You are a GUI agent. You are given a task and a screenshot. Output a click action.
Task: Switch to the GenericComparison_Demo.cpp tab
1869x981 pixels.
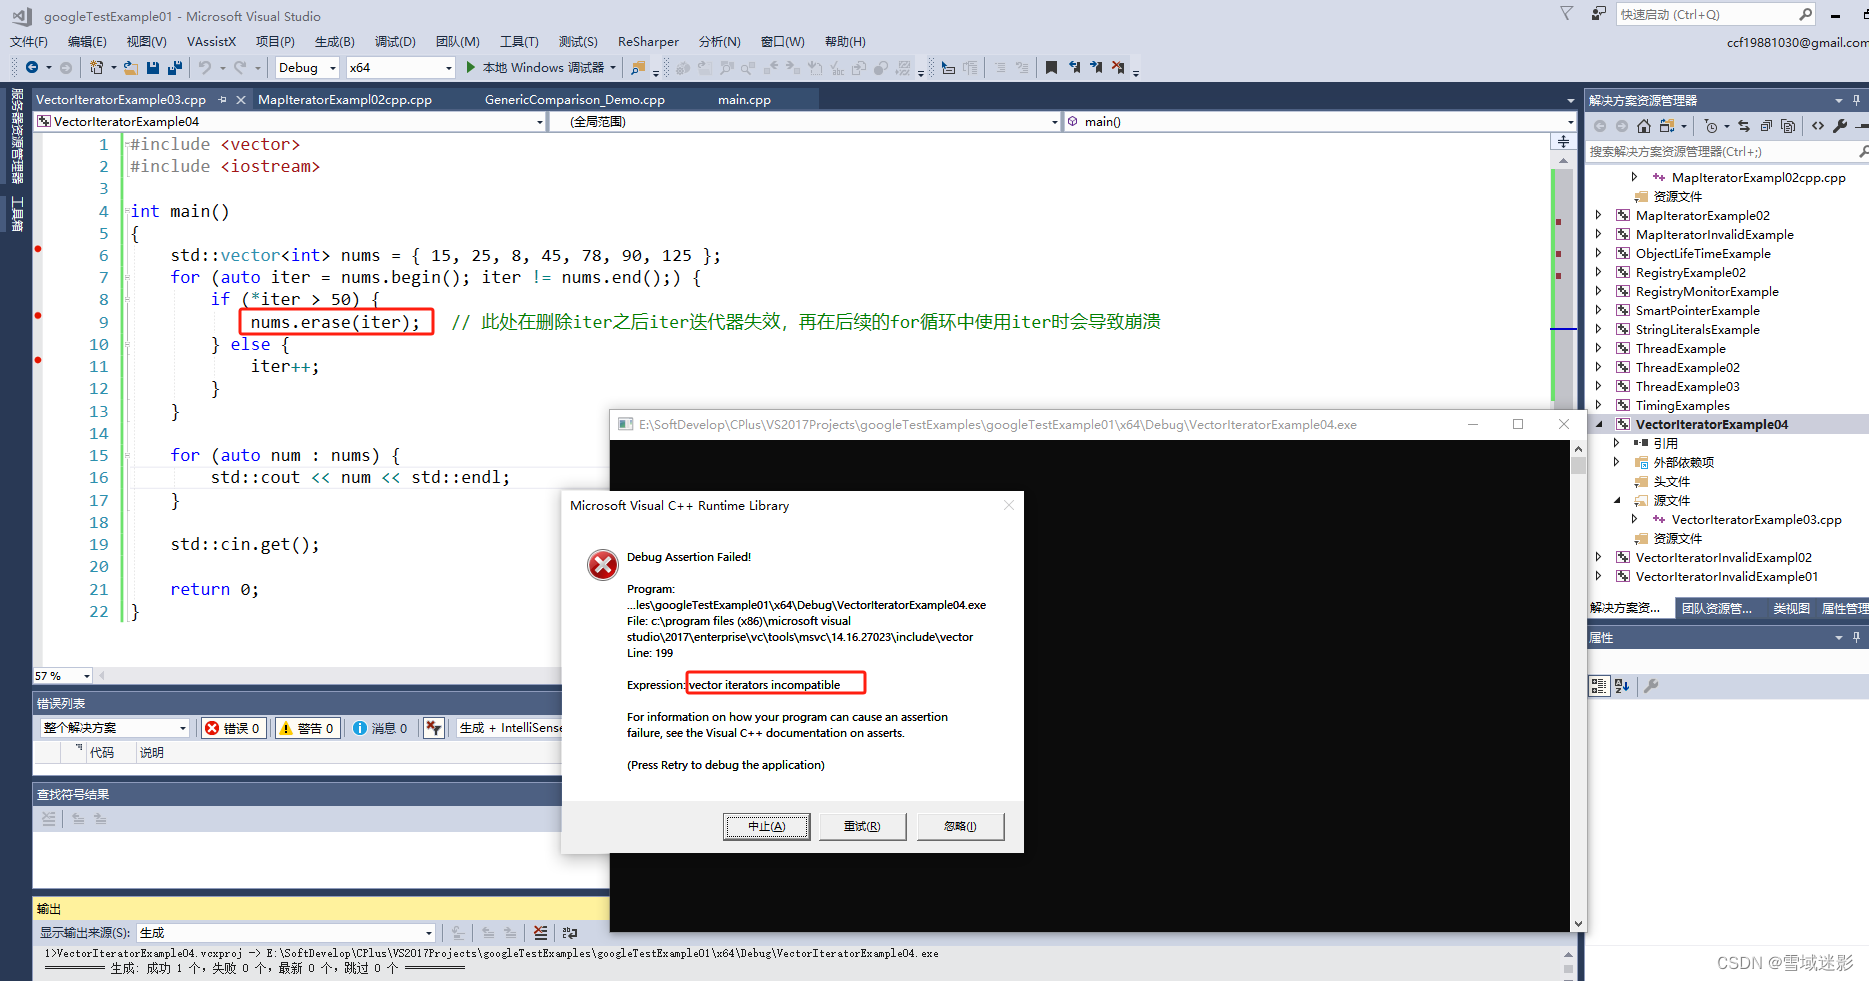click(x=575, y=100)
